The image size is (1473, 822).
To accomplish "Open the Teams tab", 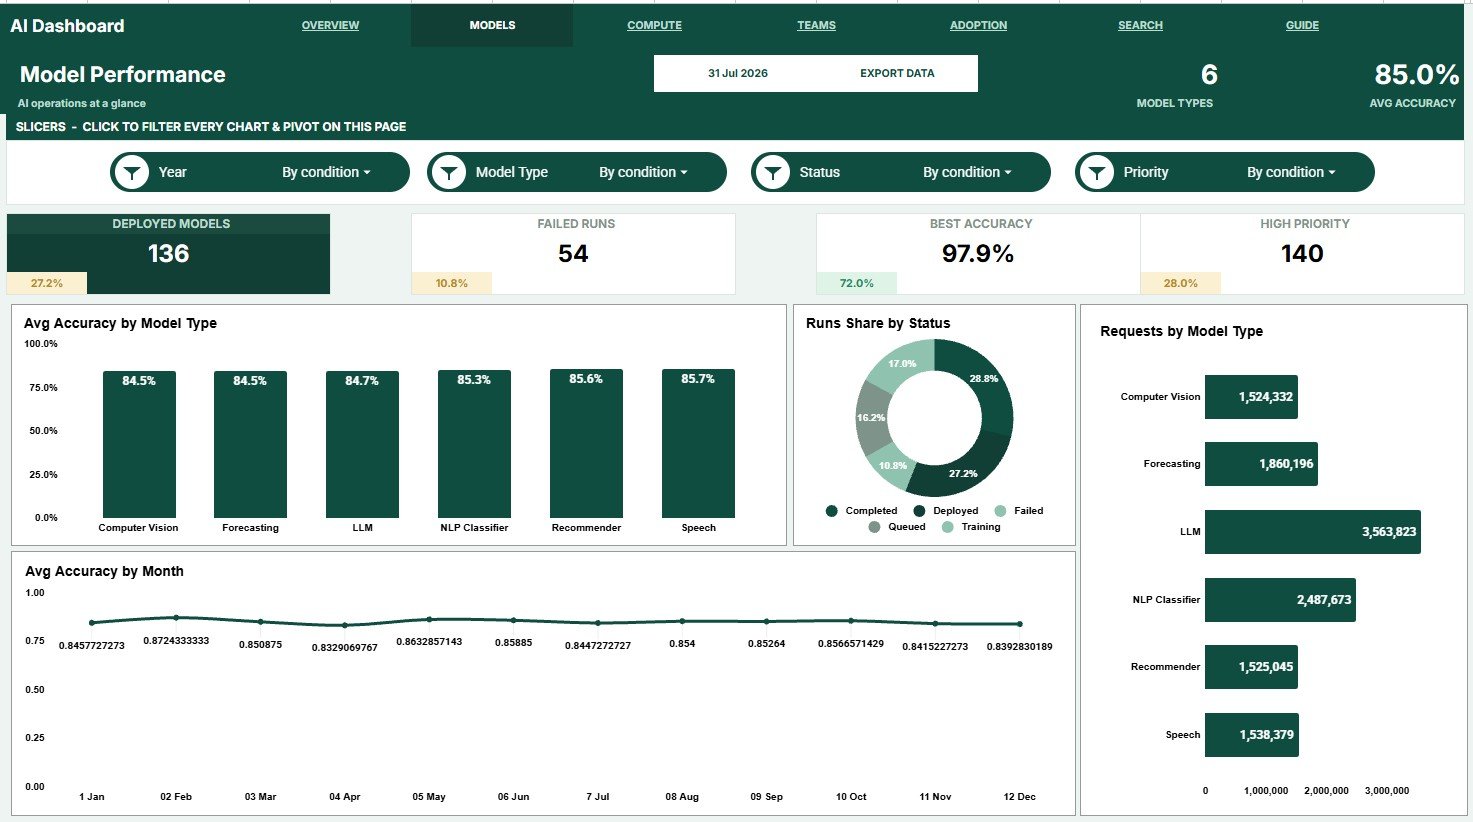I will coord(816,25).
